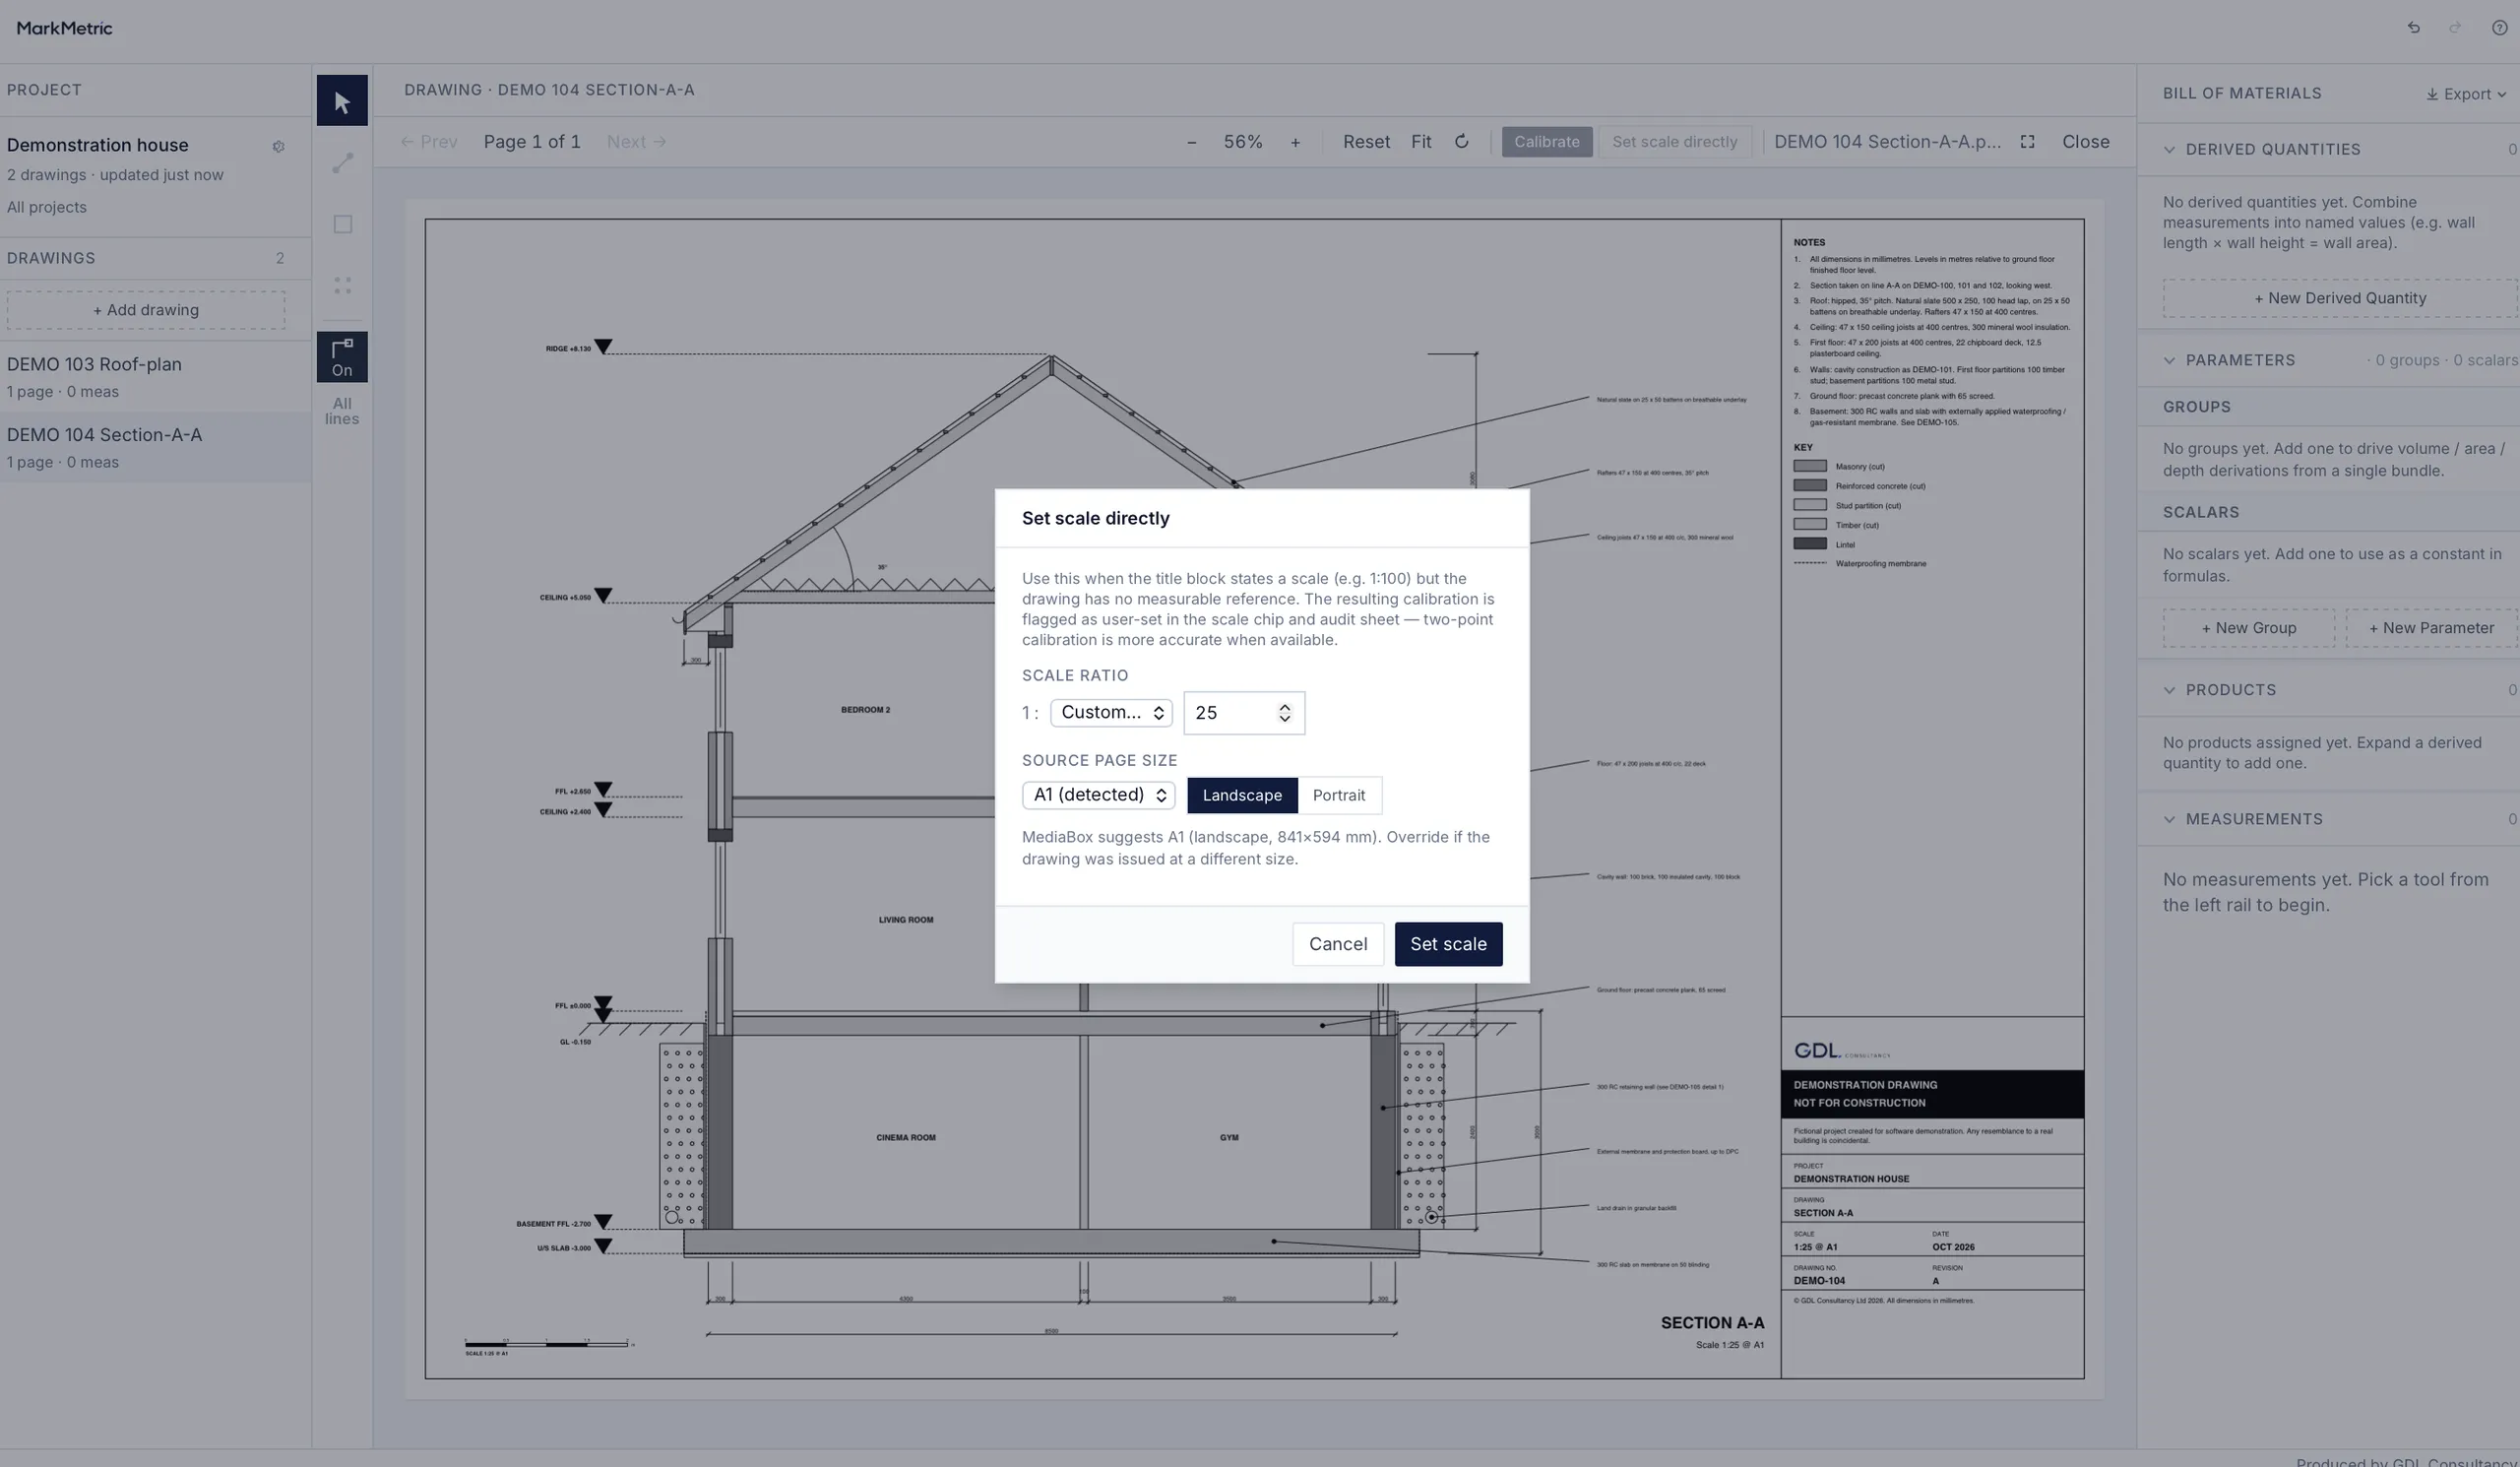Click Reset view
The height and width of the screenshot is (1467, 2520).
coord(1366,142)
